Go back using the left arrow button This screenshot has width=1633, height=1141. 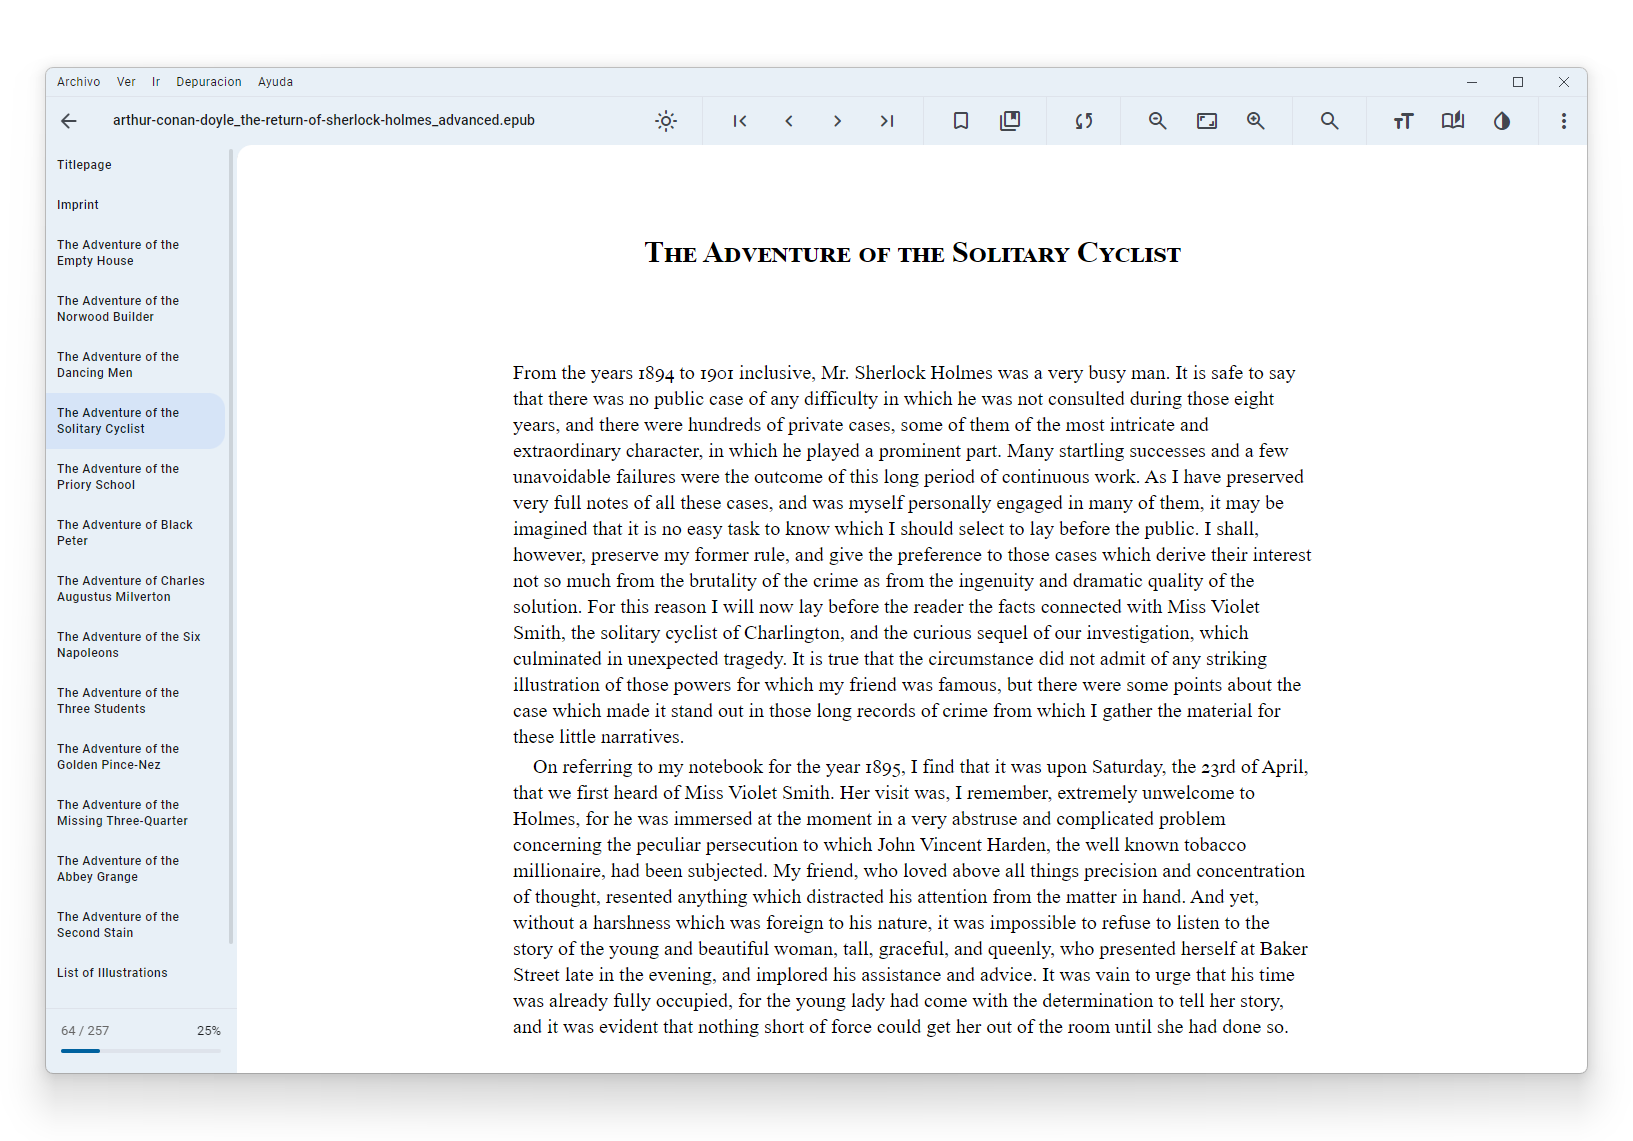pos(68,120)
